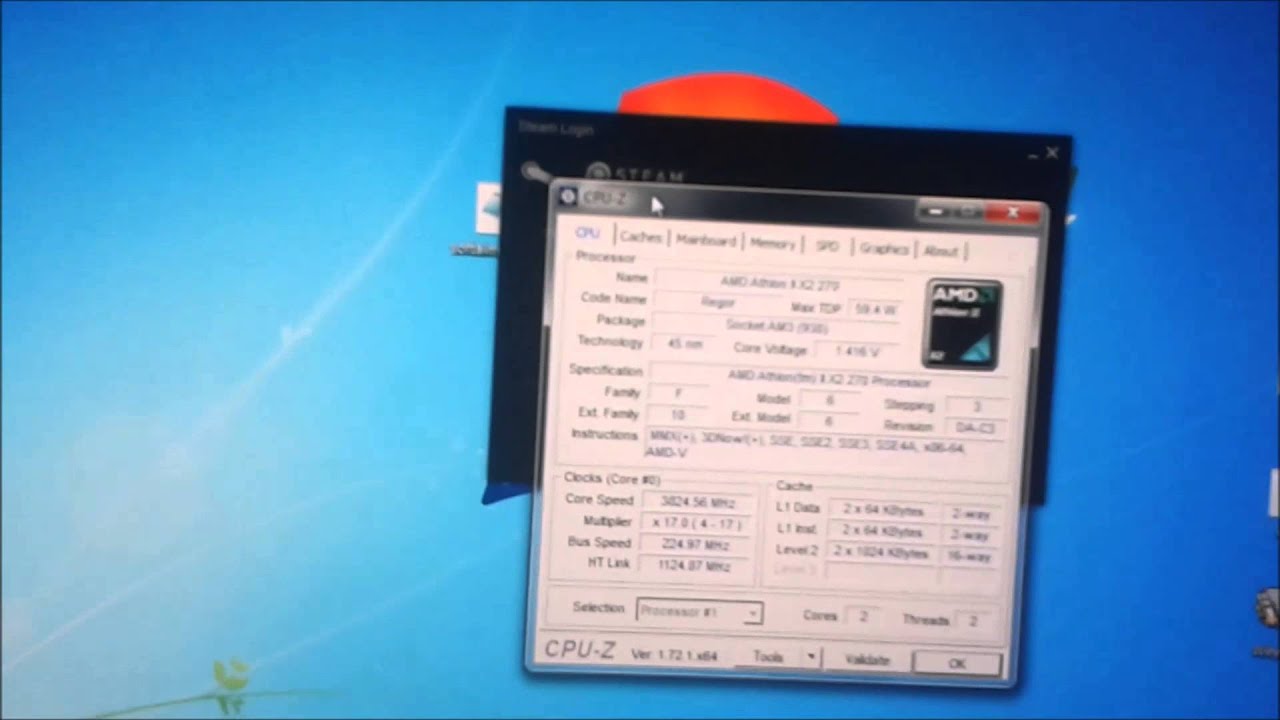Click the CPU-Z title bar application icon
Viewport: 1280px width, 720px height.
tap(568, 196)
